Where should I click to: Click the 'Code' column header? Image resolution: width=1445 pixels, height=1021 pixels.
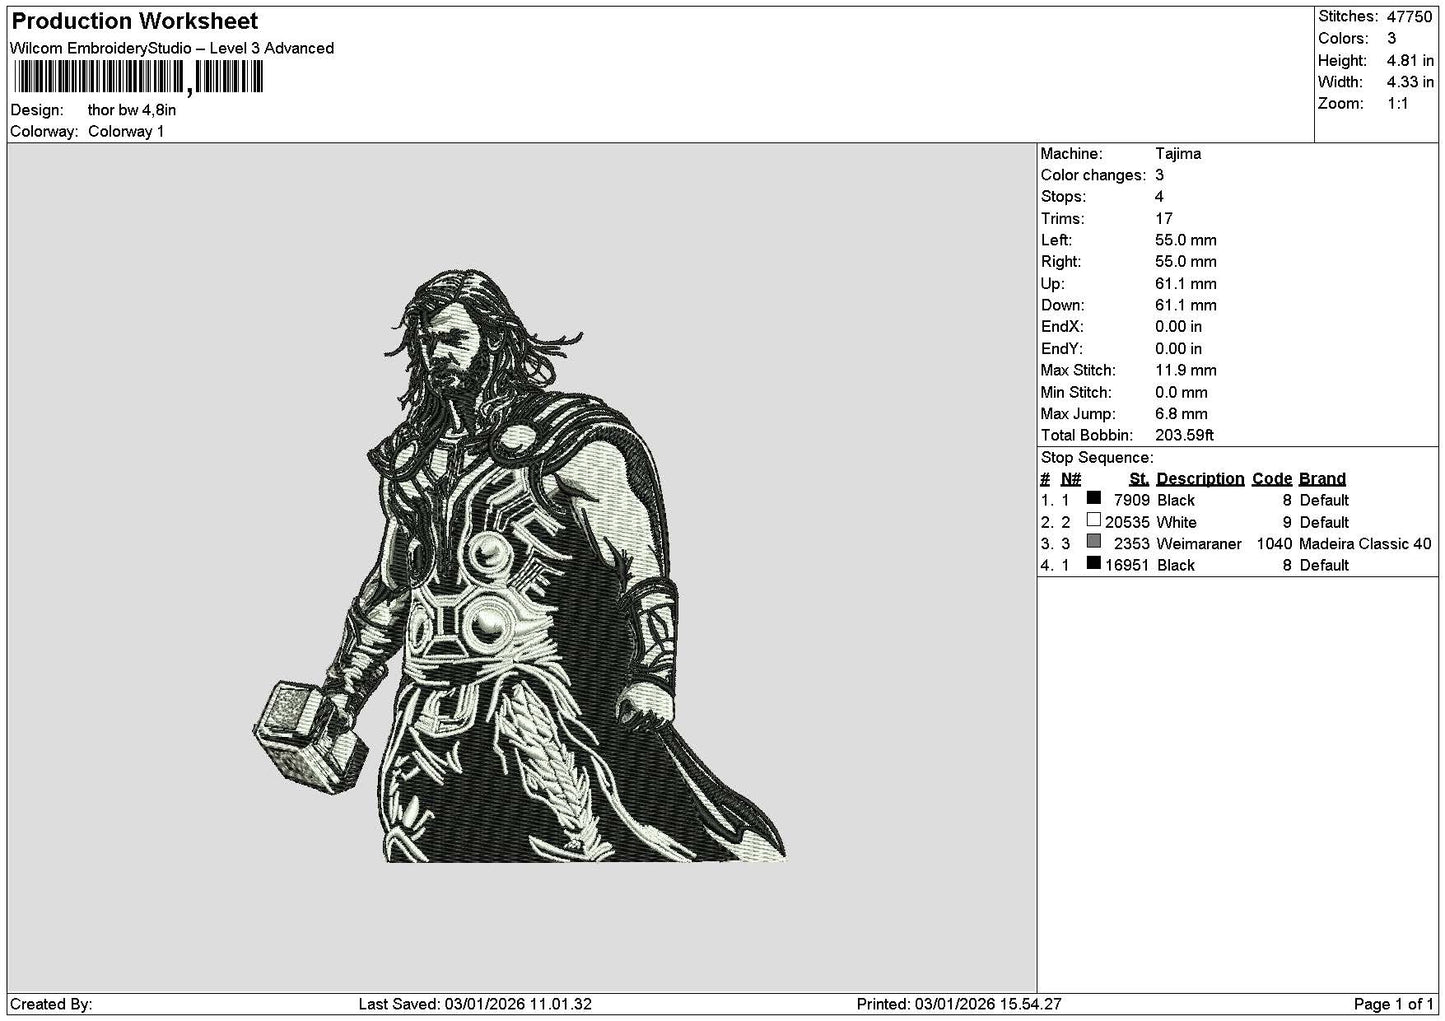(x=1272, y=479)
